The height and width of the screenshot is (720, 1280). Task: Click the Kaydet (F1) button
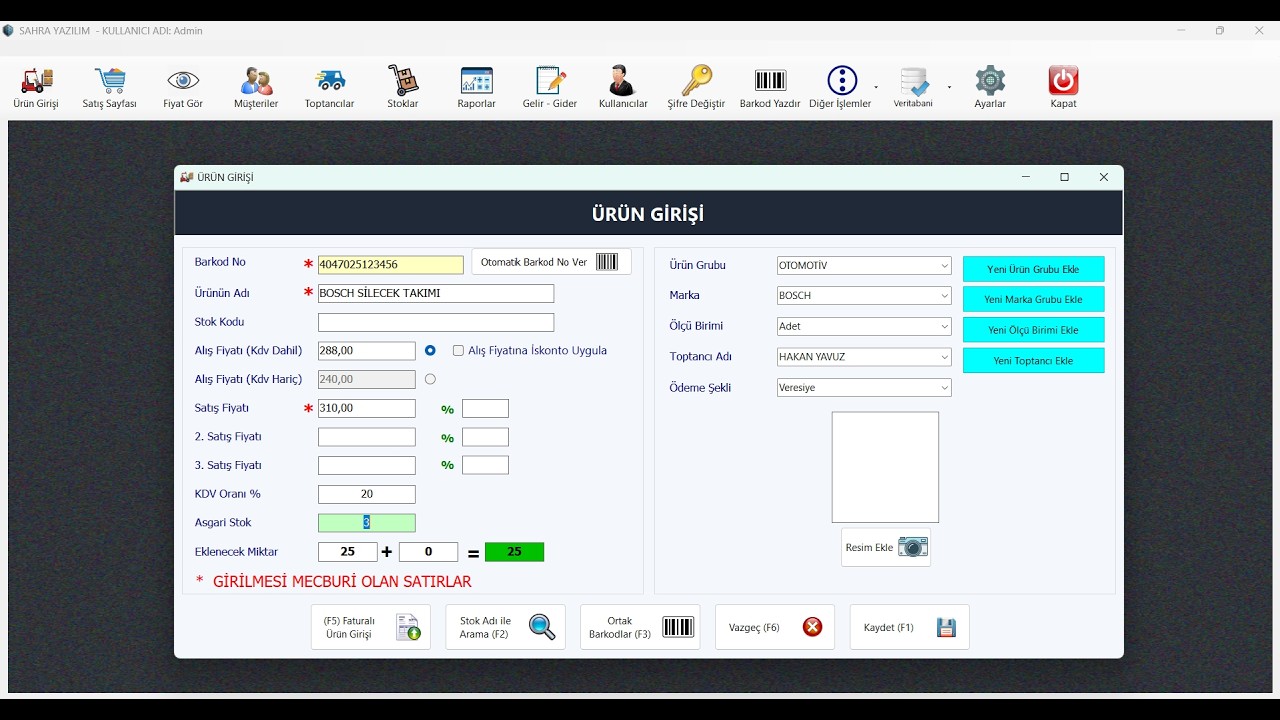910,627
